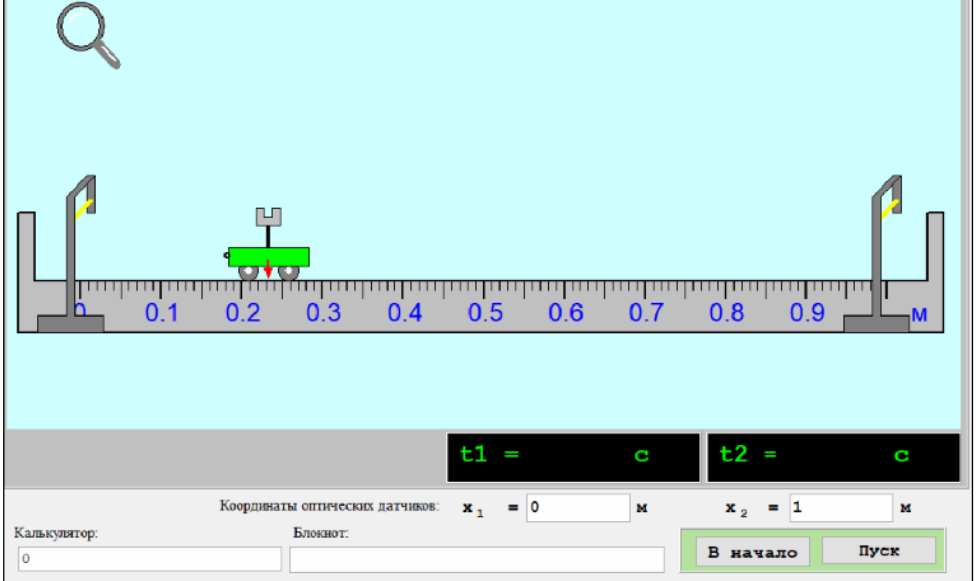This screenshot has height=581, width=976.
Task: Click the t2 timer display
Action: 833,457
